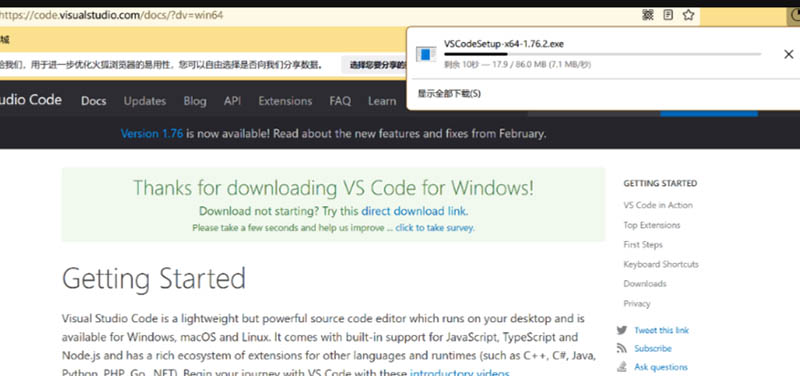Click the browser address bar URL
The image size is (800, 376).
[112, 15]
